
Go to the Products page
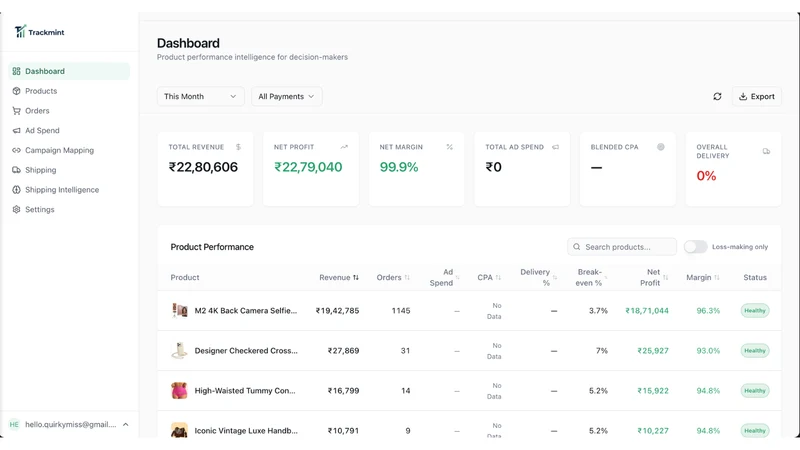(x=69, y=91)
